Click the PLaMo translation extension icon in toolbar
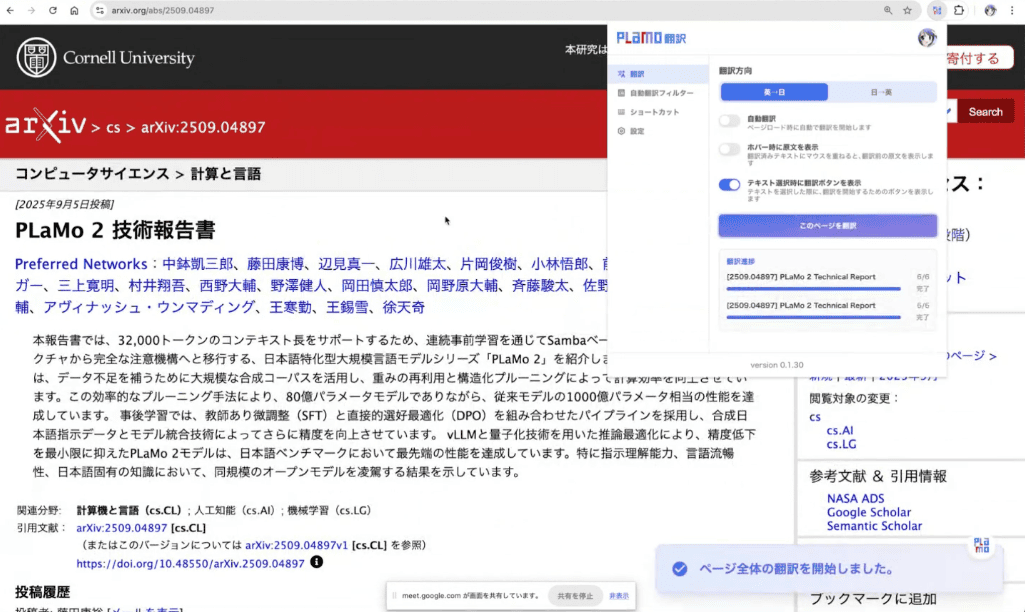 coord(936,10)
